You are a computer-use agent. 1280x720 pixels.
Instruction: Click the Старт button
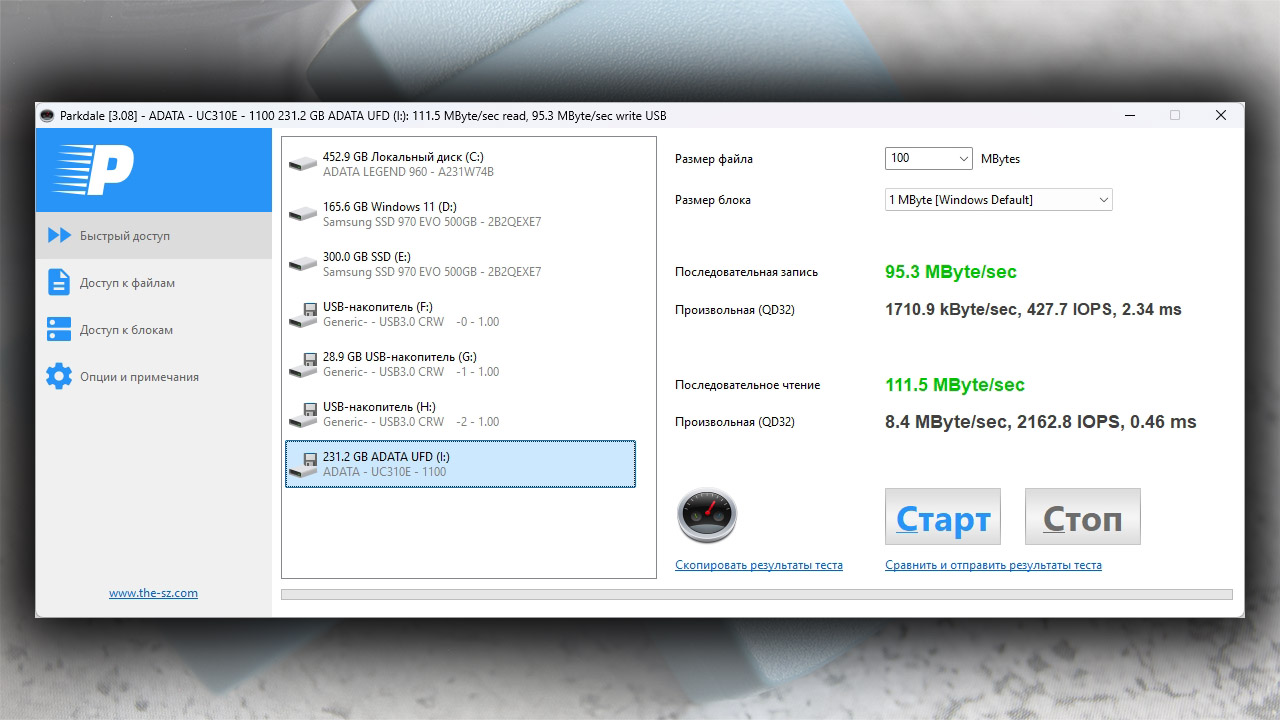pyautogui.click(x=943, y=517)
